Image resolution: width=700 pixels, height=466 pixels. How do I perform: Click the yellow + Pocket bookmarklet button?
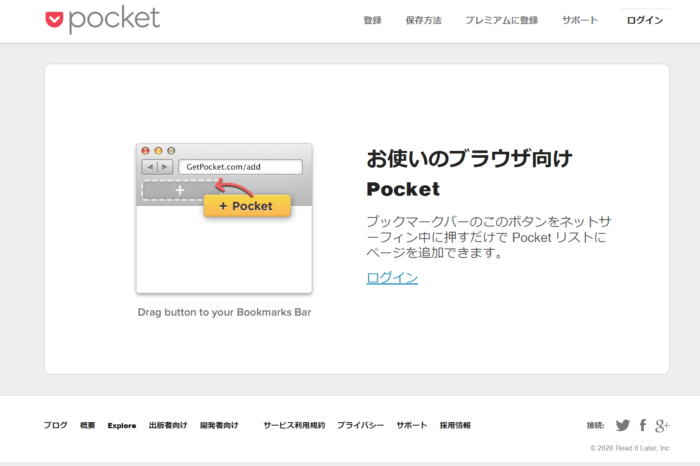coord(247,206)
